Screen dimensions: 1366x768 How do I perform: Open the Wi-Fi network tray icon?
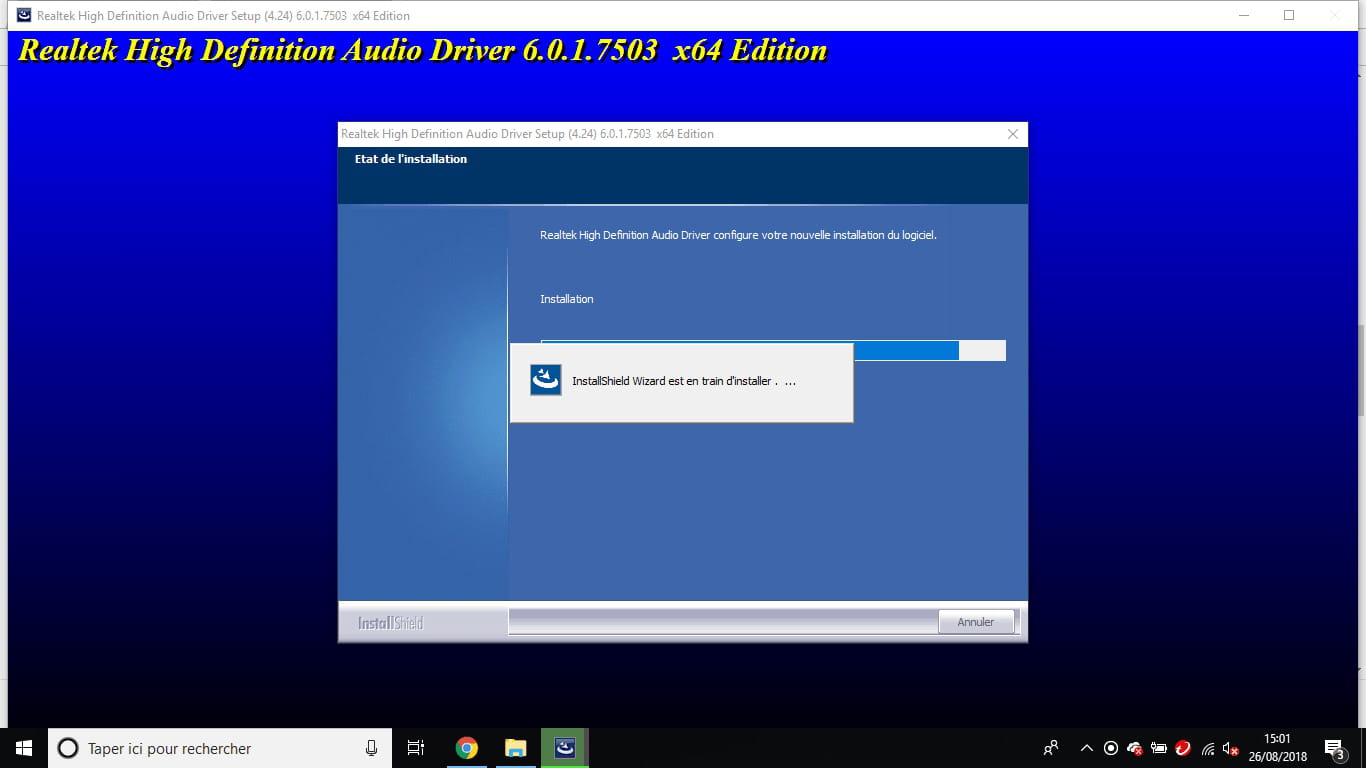tap(1208, 748)
